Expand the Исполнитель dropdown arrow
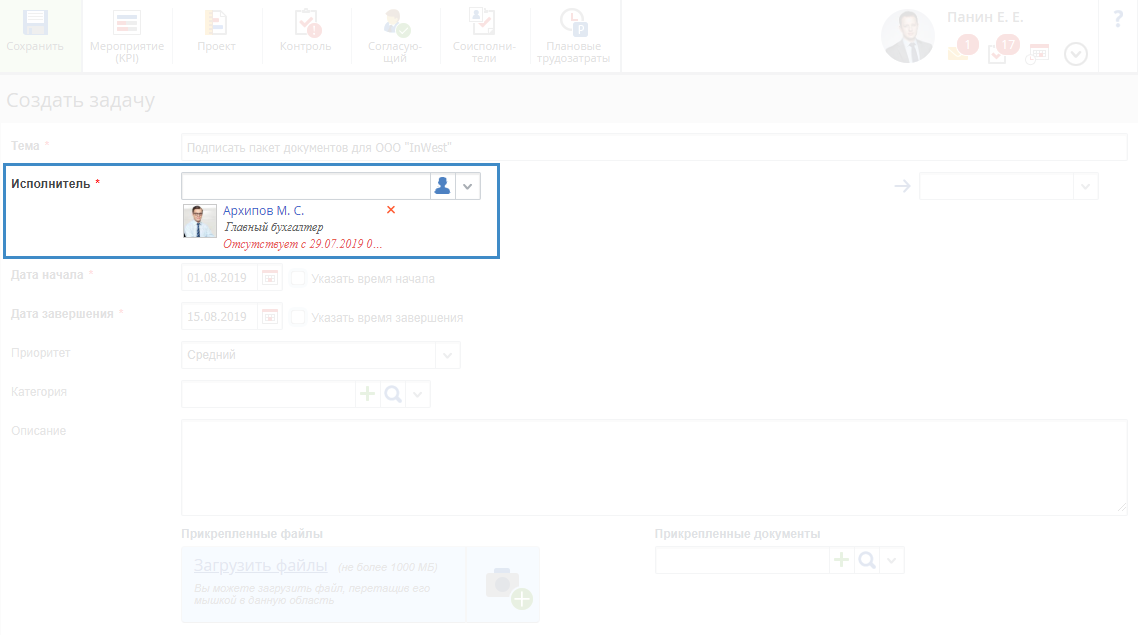 click(x=467, y=187)
